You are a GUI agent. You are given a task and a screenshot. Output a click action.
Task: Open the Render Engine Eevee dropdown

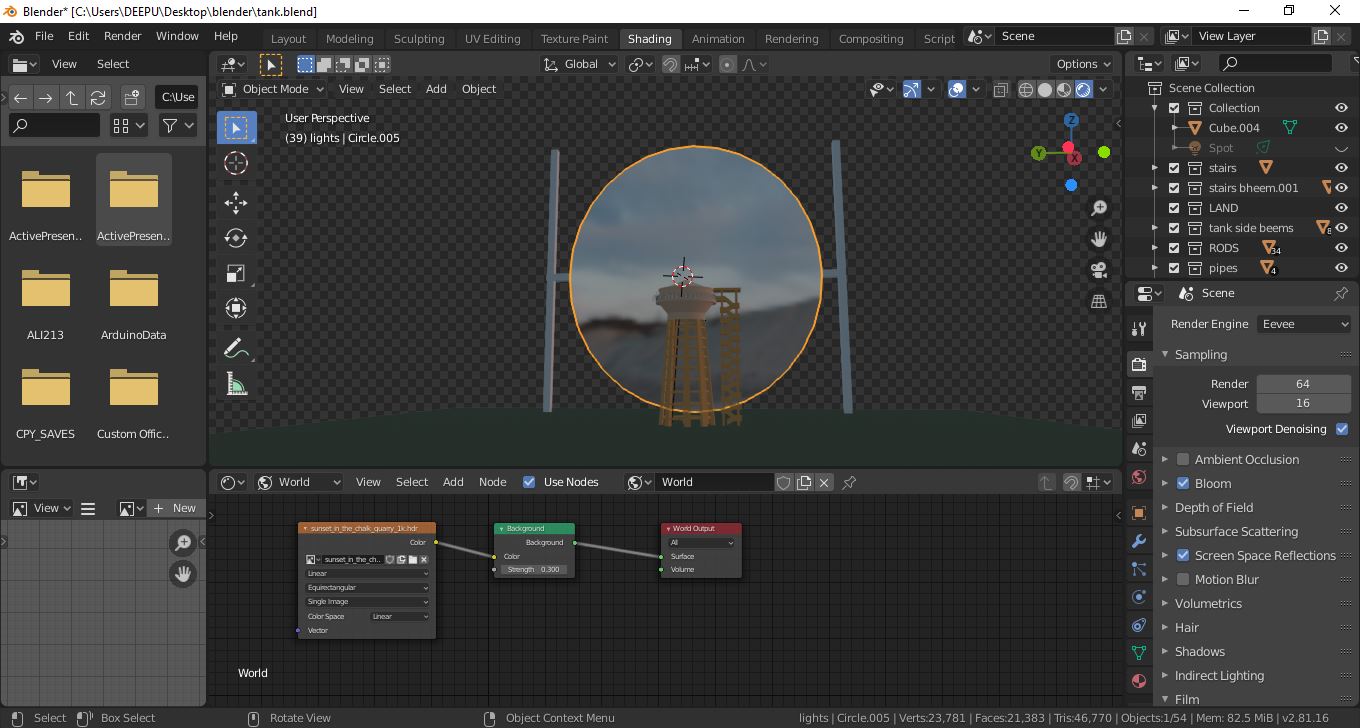pyautogui.click(x=1304, y=324)
